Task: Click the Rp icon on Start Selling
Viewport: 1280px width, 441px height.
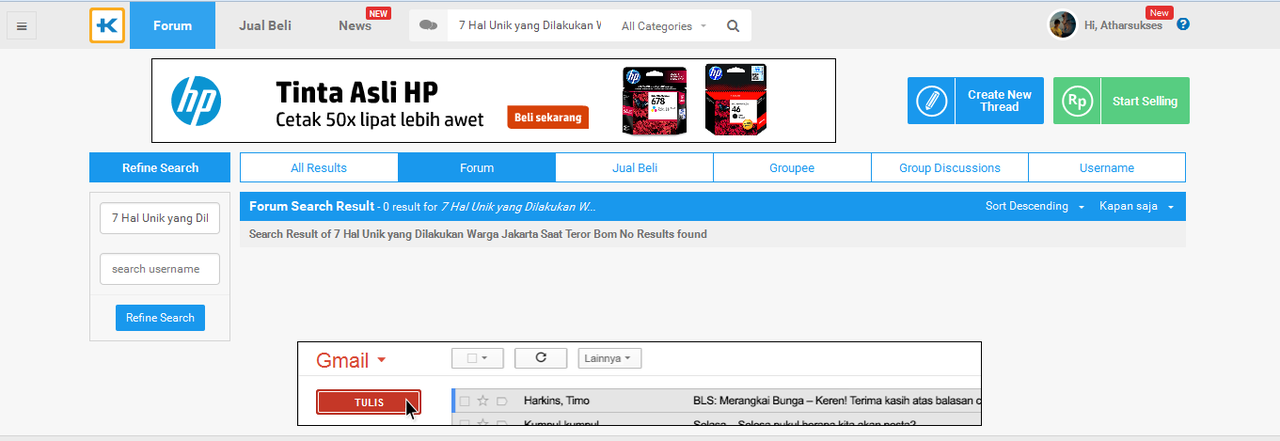Action: 1076,101
